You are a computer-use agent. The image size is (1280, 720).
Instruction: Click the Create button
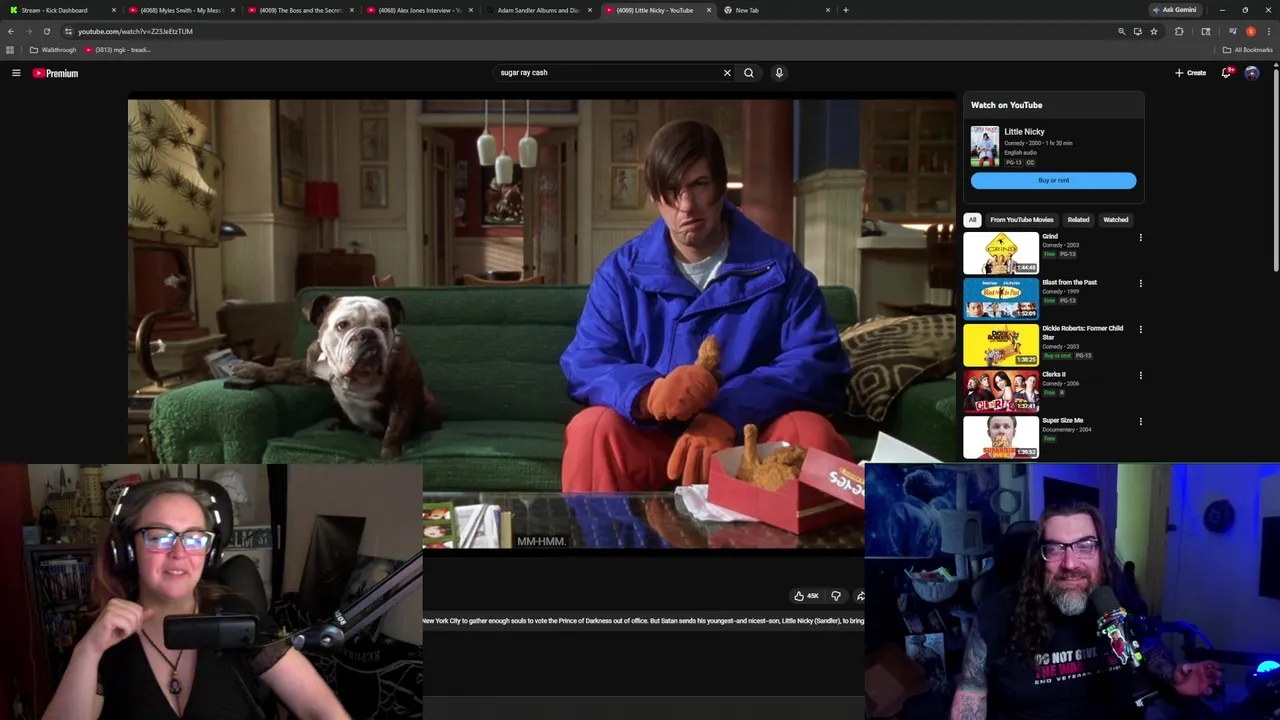tap(1191, 73)
